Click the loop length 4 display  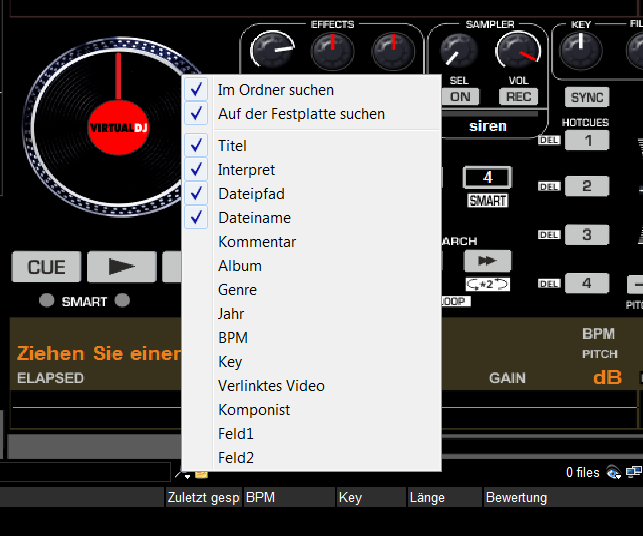487,178
